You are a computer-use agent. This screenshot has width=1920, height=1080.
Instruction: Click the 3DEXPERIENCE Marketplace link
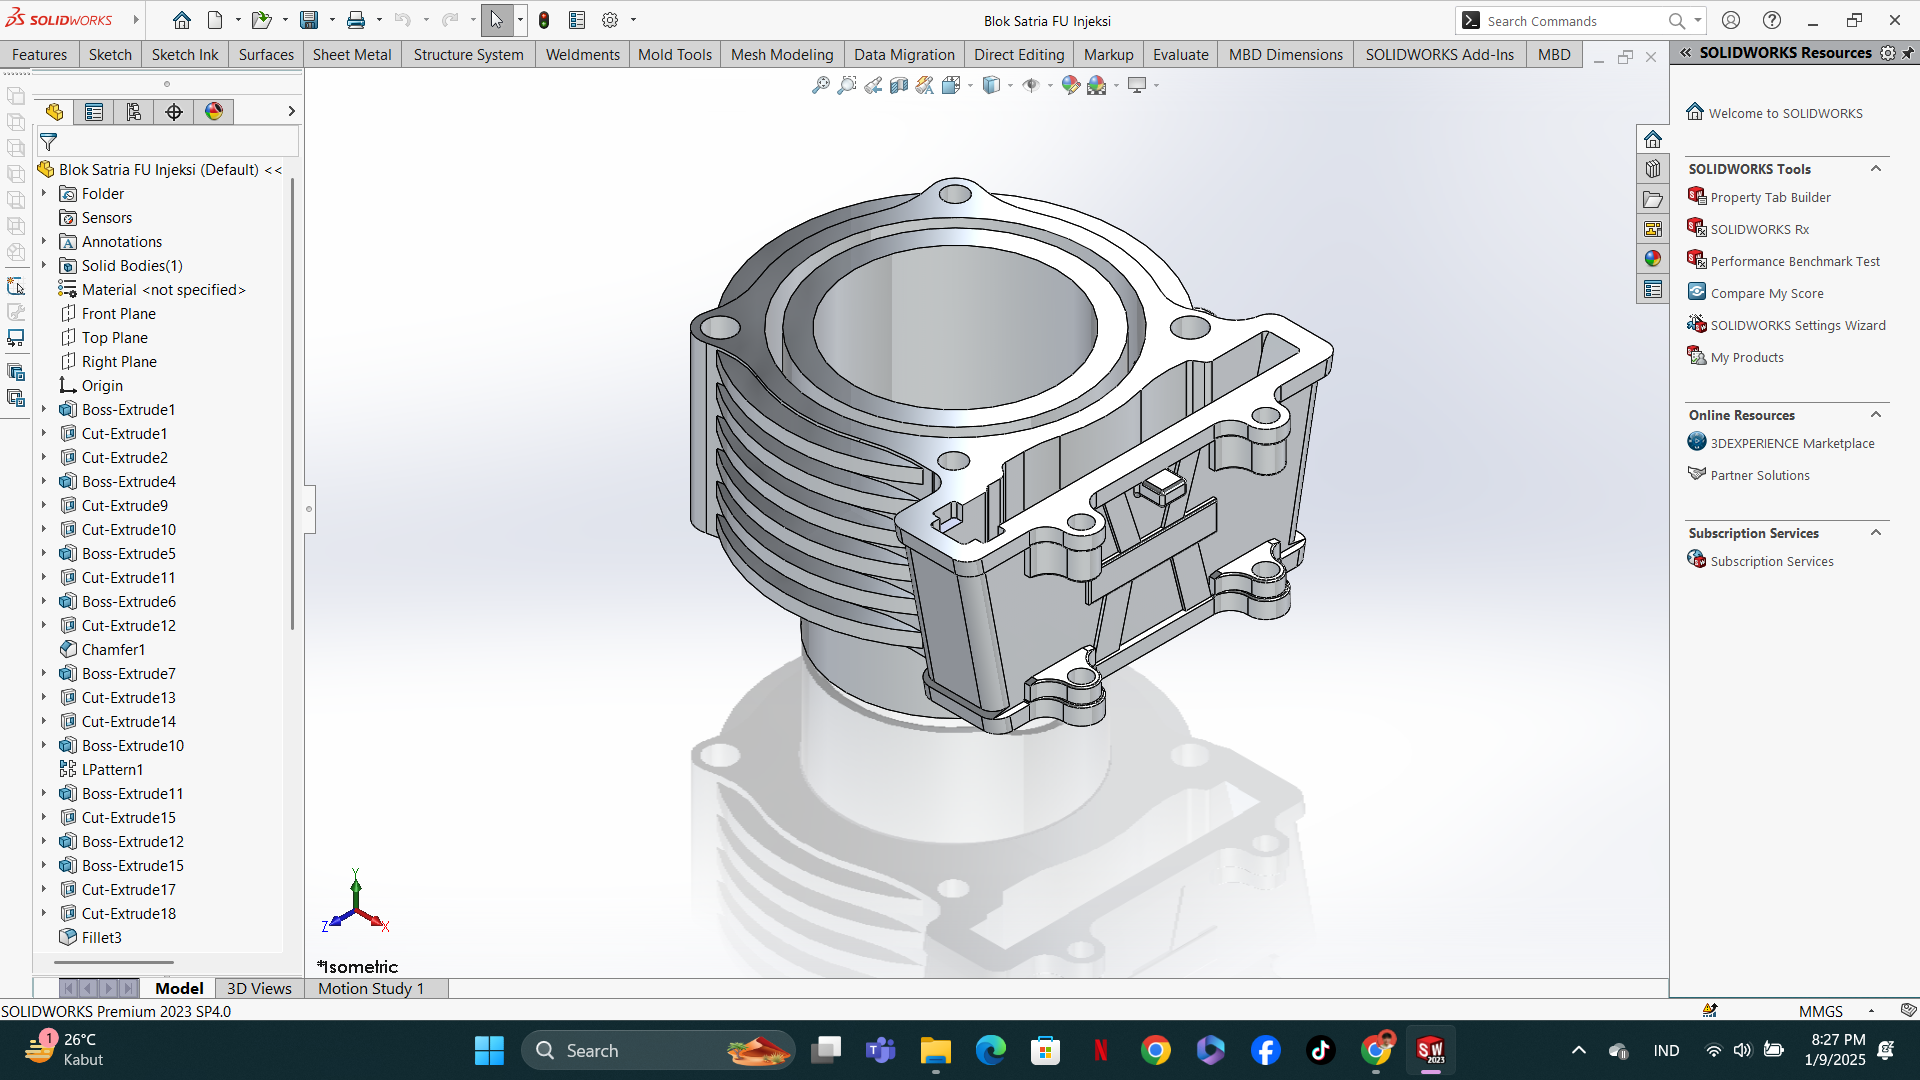[x=1792, y=443]
